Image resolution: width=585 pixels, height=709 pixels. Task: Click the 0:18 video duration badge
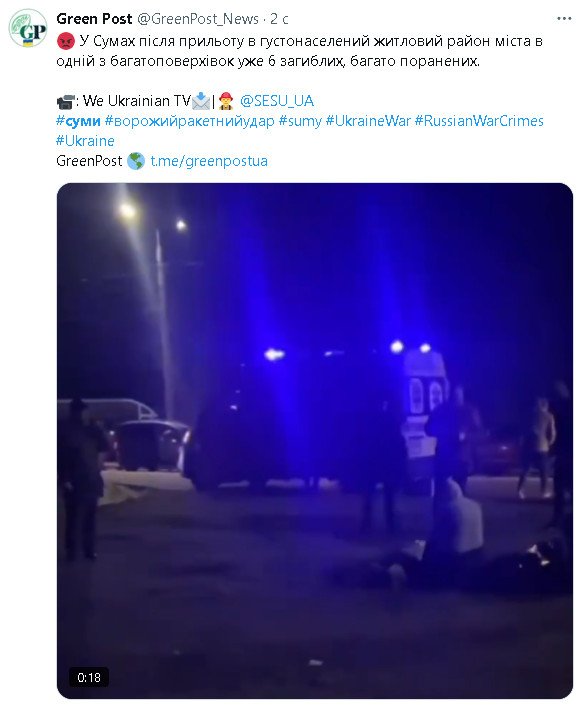(x=89, y=677)
